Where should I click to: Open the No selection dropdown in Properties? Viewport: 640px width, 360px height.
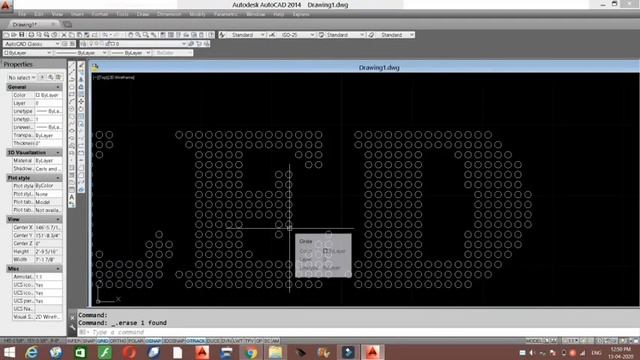22,77
